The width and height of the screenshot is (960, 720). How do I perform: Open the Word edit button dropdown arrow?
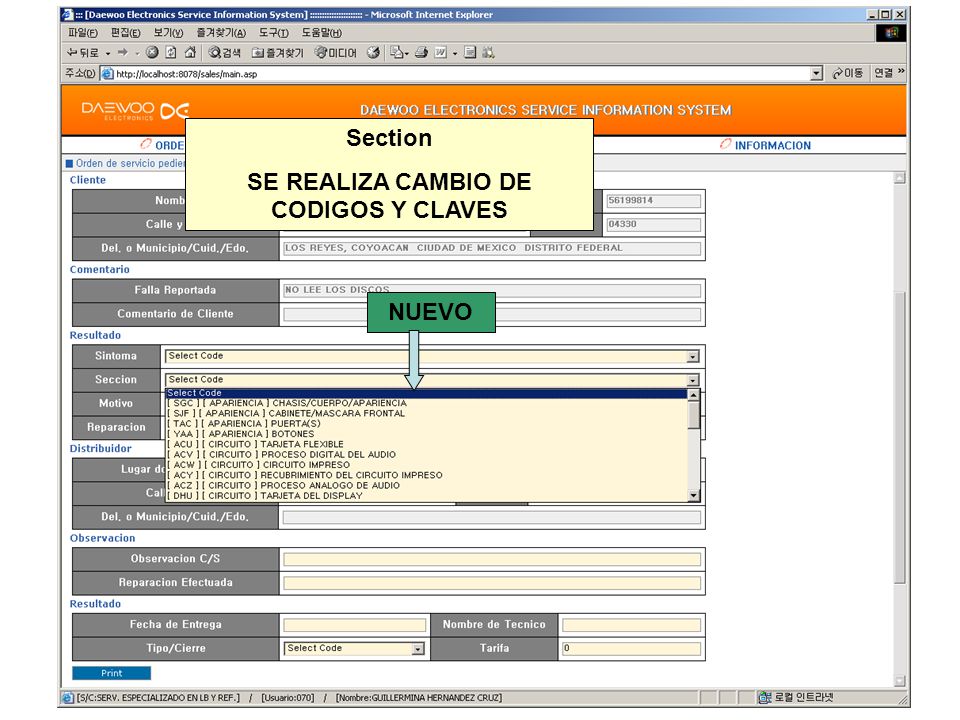[455, 54]
